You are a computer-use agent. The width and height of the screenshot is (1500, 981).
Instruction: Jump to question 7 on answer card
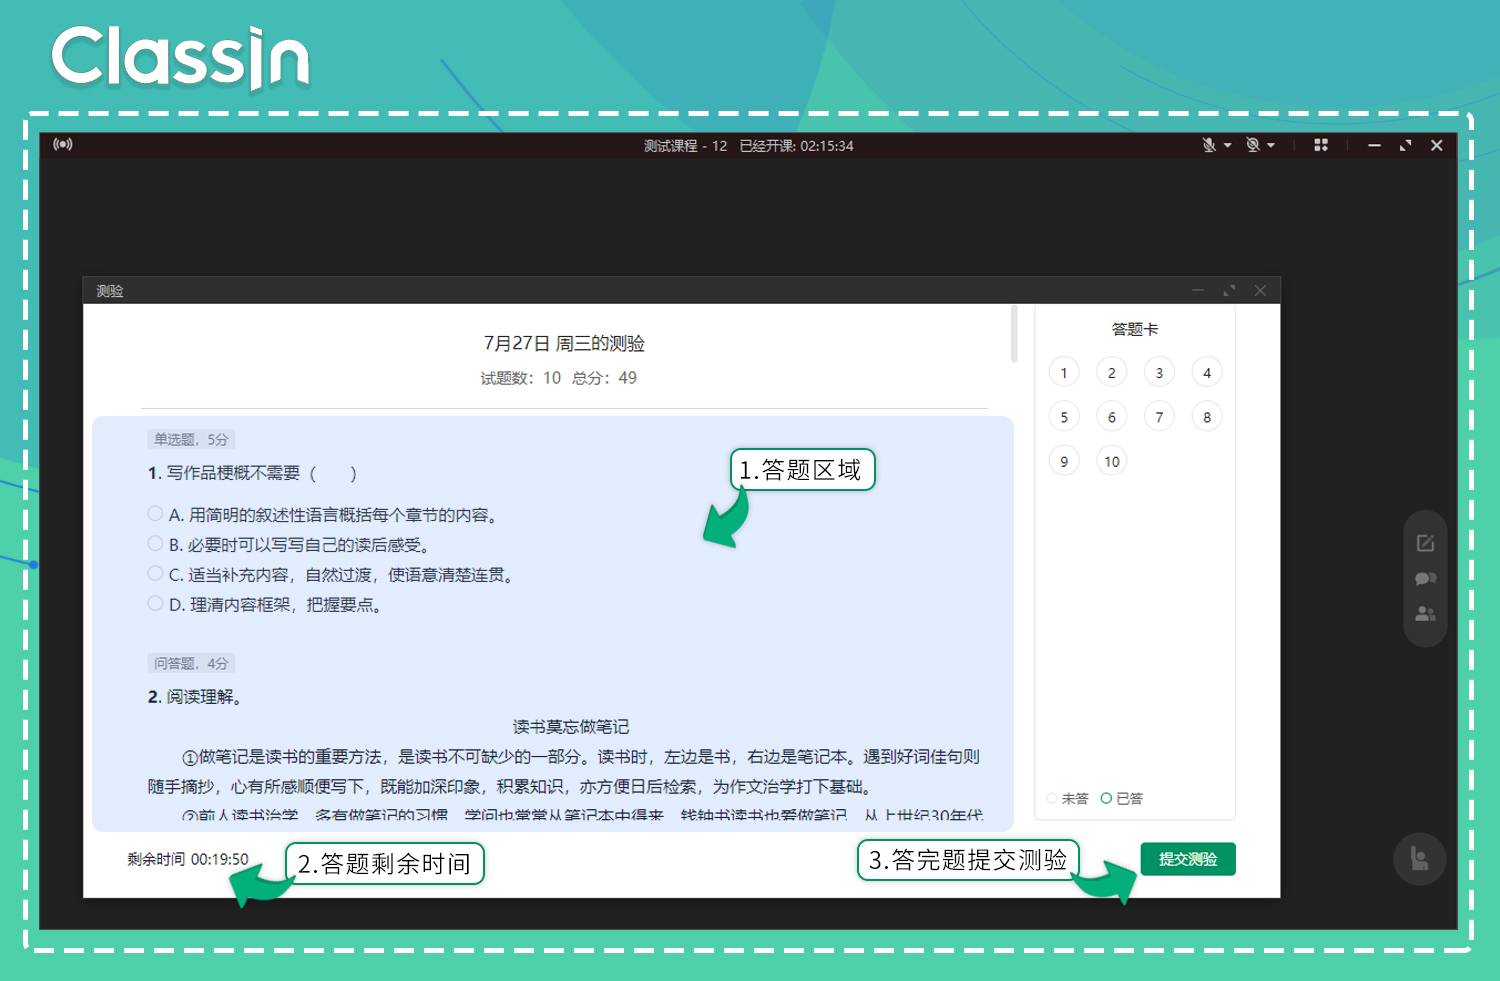1160,417
